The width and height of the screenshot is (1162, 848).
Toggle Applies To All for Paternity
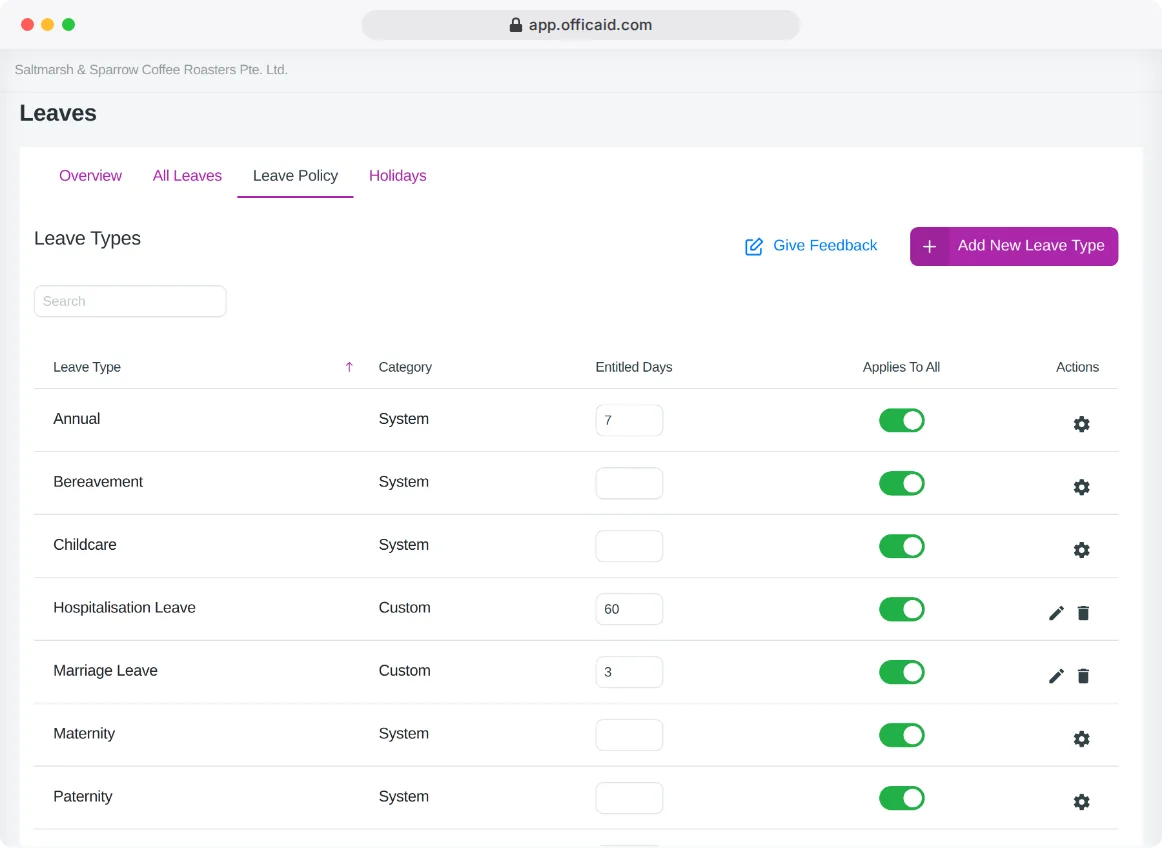[901, 798]
